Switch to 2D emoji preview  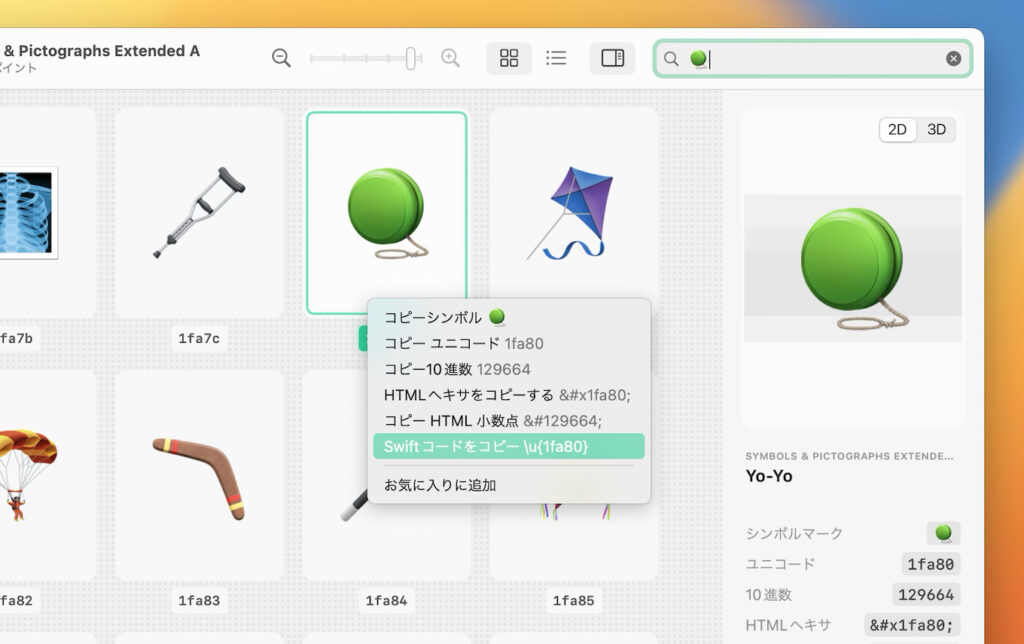tap(897, 129)
